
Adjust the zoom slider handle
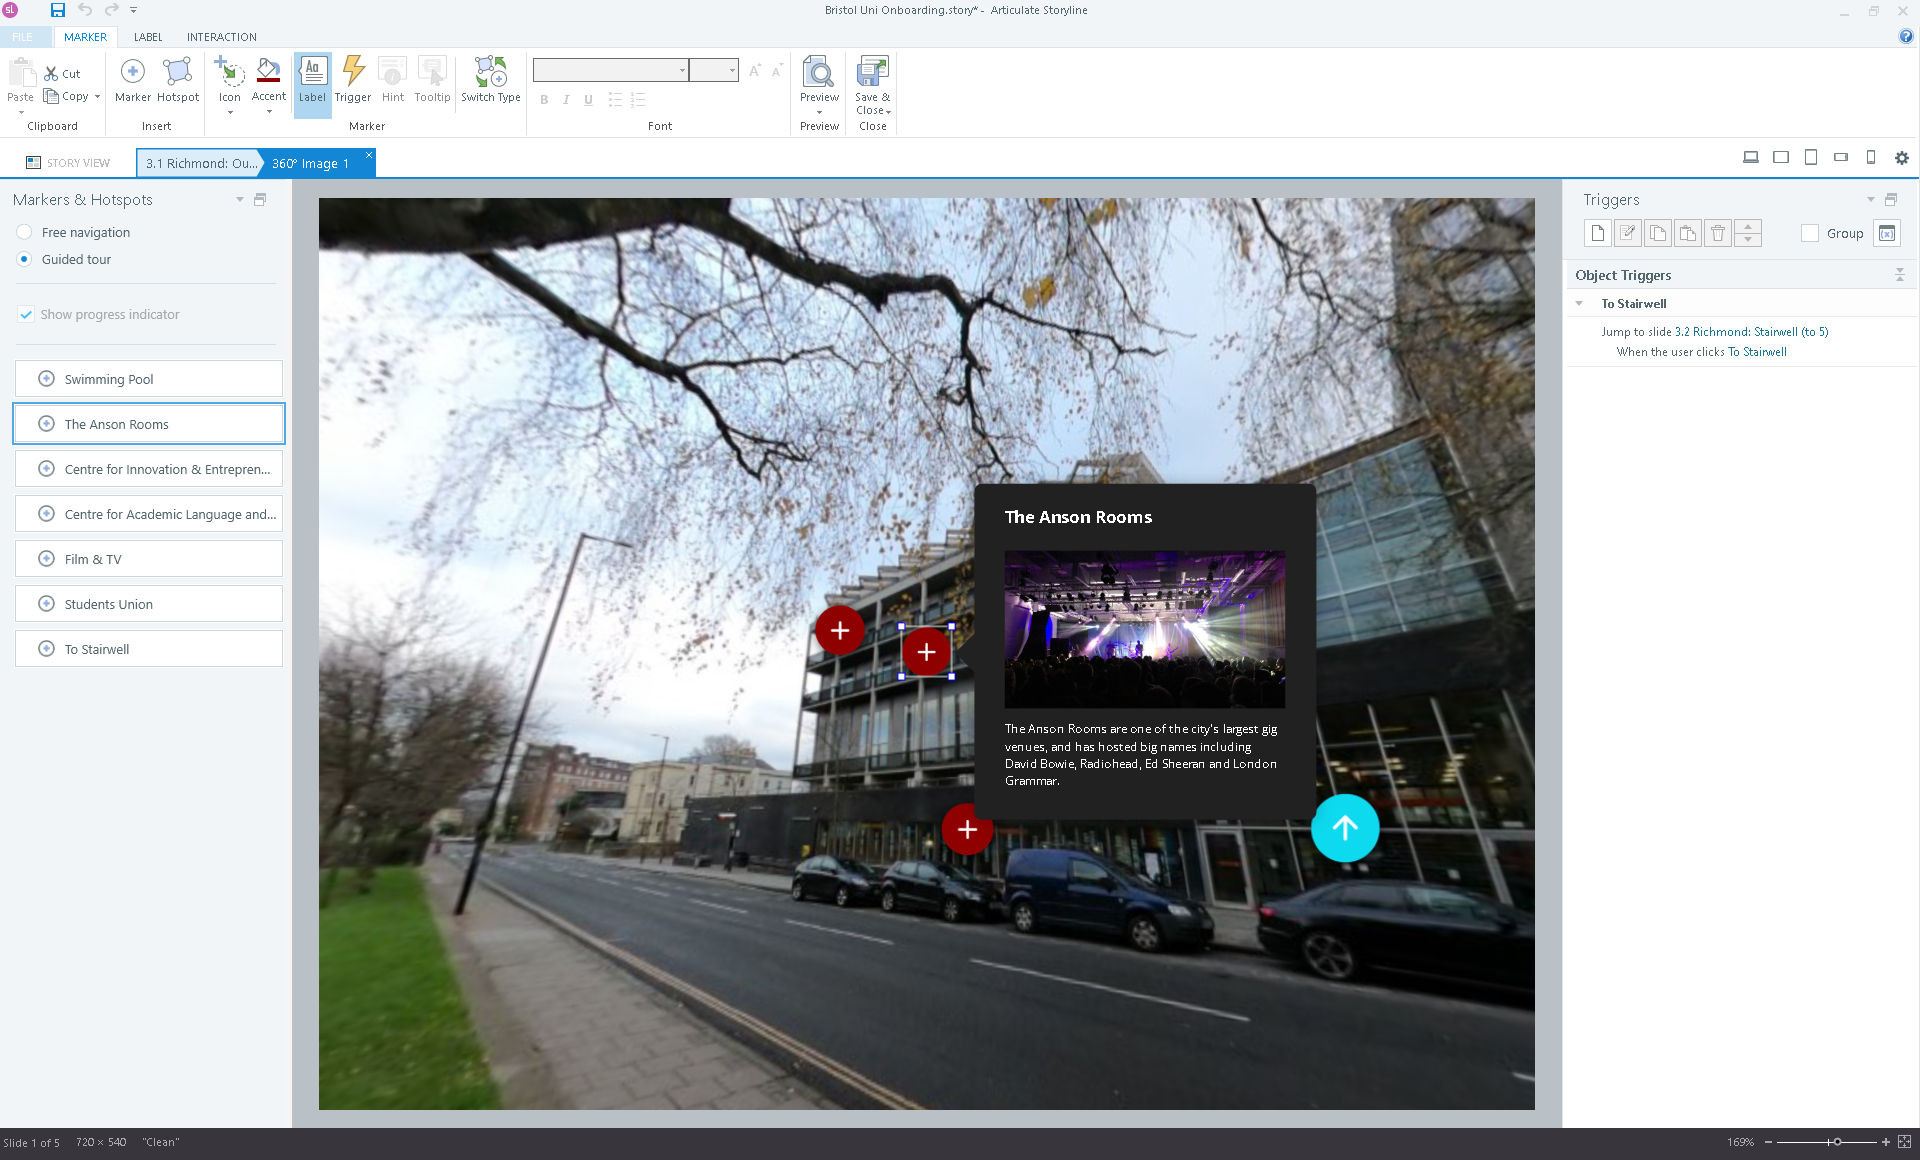(1837, 1142)
